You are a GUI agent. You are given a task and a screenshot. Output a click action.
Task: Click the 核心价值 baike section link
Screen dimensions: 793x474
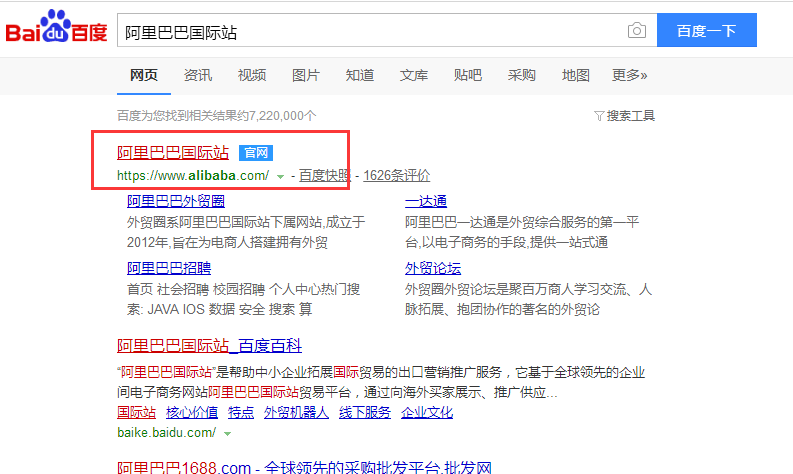click(192, 413)
